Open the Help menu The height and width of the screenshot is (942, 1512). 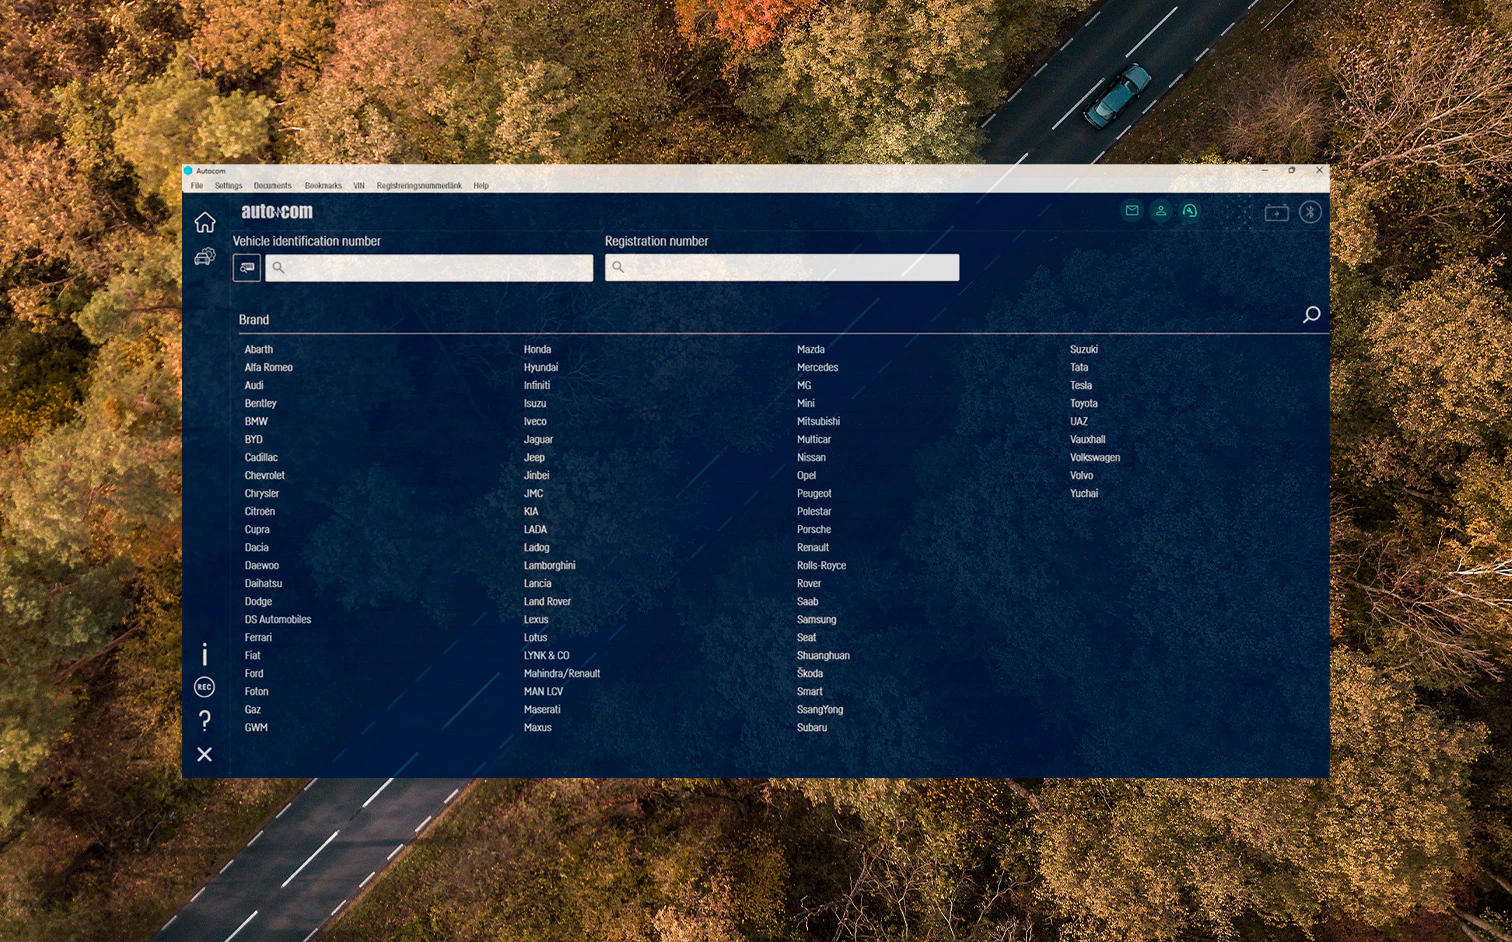(481, 186)
